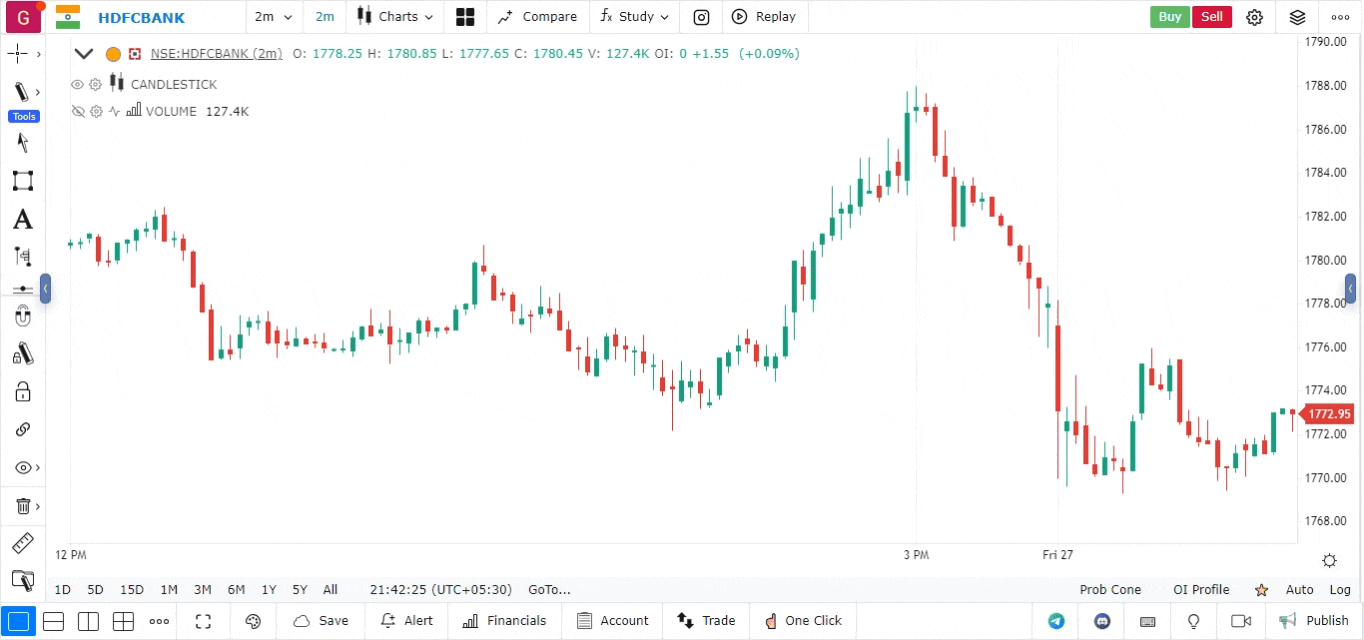The width and height of the screenshot is (1364, 640).
Task: Click the green Buy button
Action: (x=1169, y=17)
